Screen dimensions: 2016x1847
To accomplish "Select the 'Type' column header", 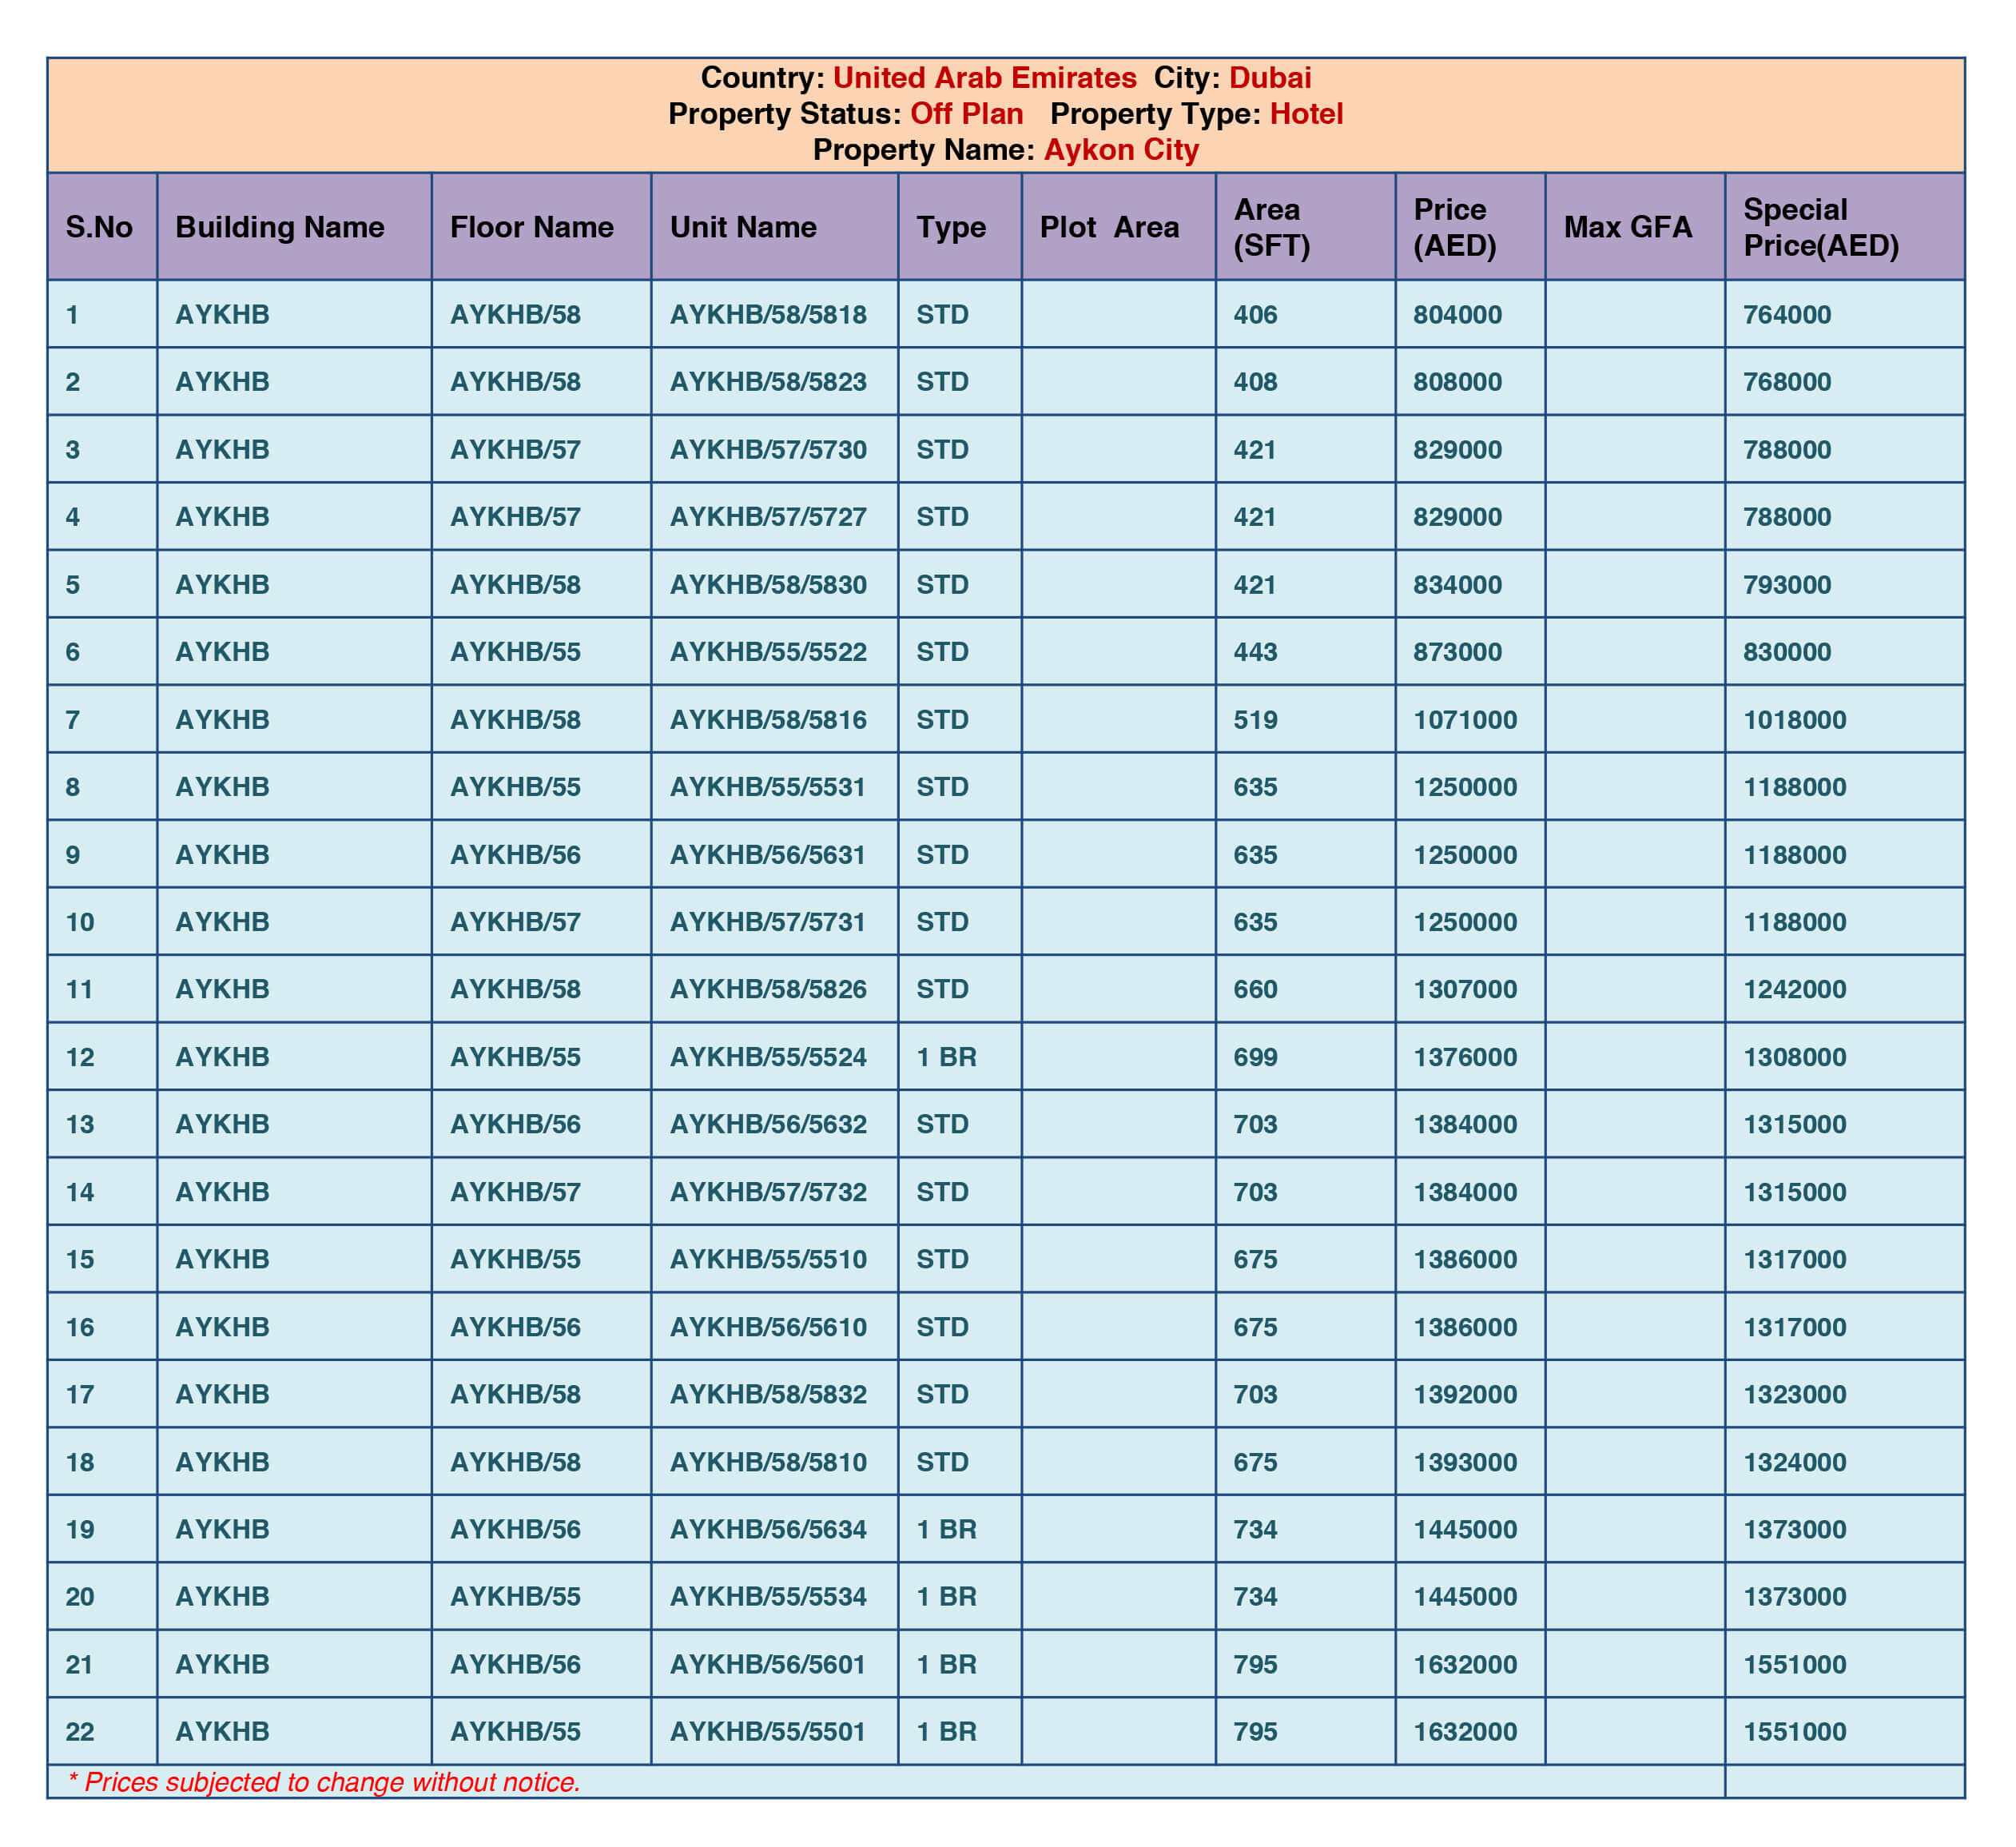I will [x=960, y=227].
